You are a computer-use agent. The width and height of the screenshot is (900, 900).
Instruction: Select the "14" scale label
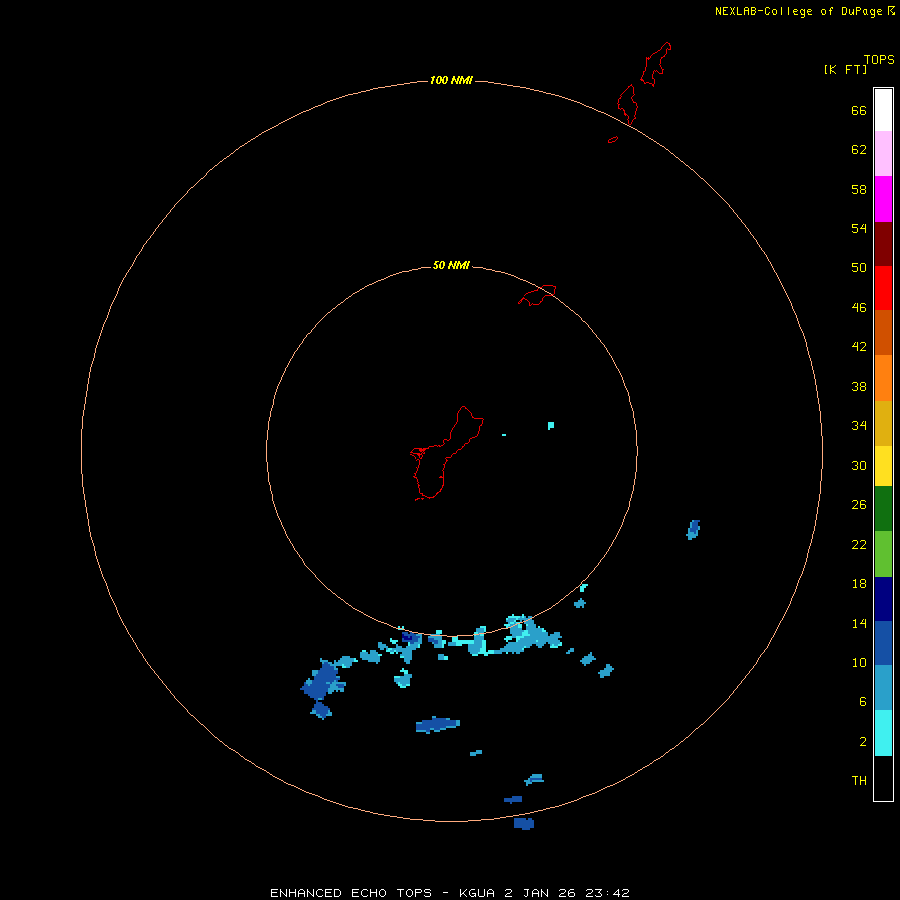[x=859, y=623]
